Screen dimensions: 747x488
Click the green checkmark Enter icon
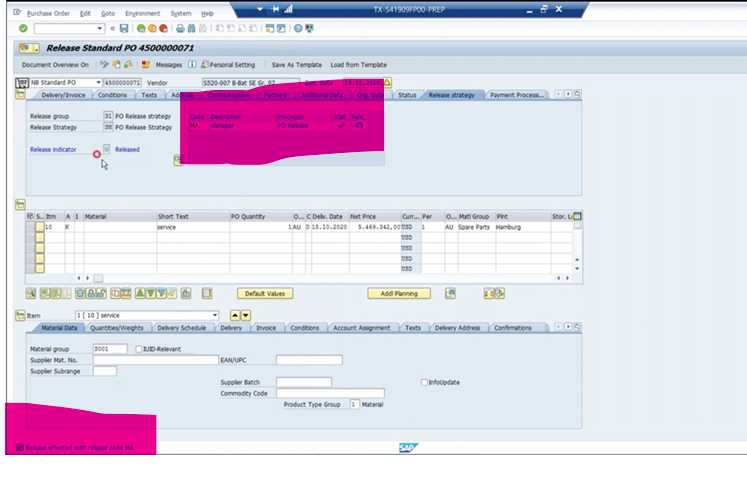(23, 29)
